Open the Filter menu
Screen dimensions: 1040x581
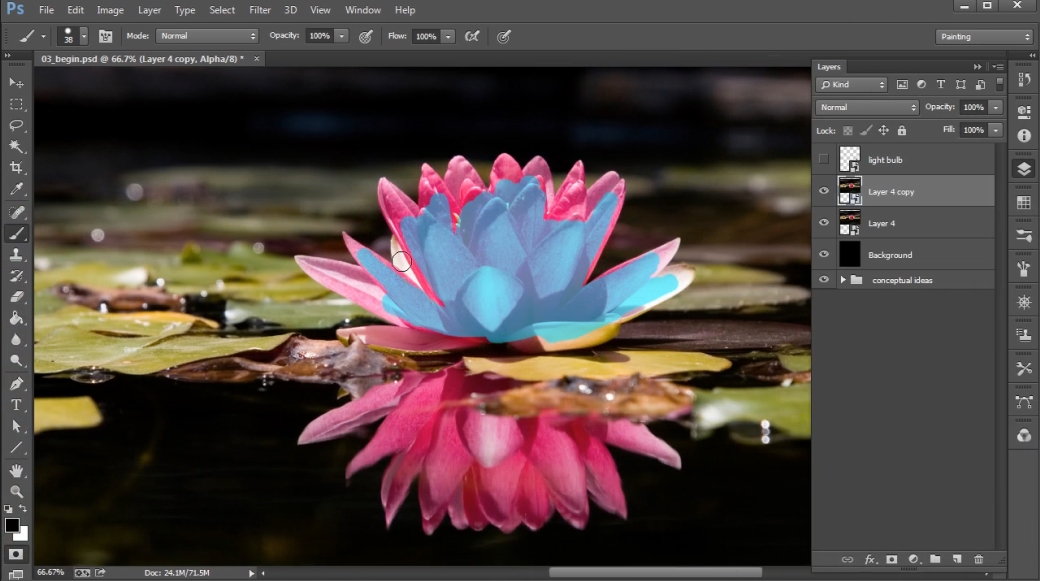[x=260, y=10]
